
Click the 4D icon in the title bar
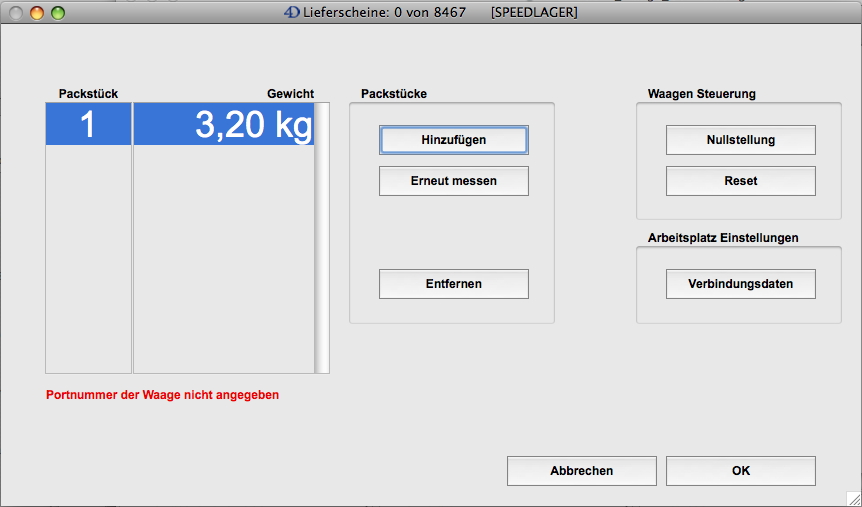tap(293, 13)
